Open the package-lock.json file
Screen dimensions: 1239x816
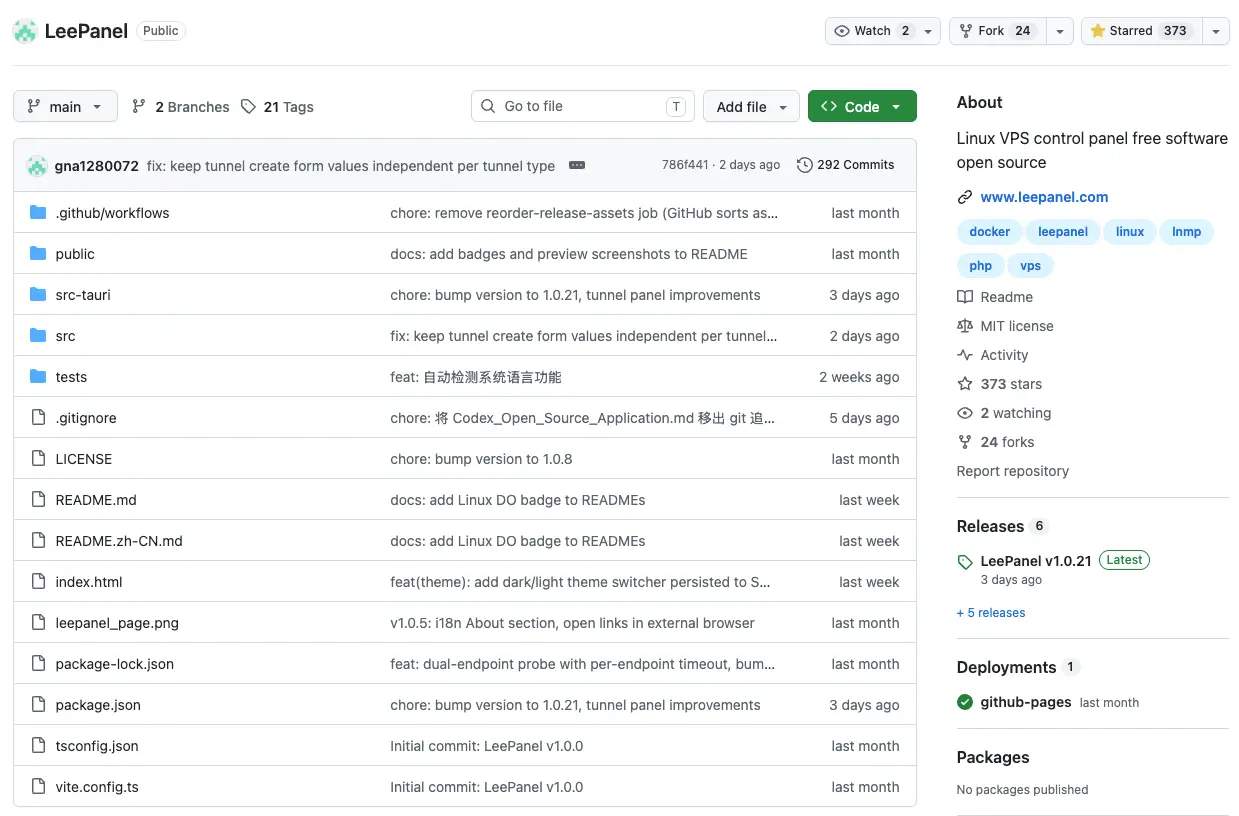[115, 664]
